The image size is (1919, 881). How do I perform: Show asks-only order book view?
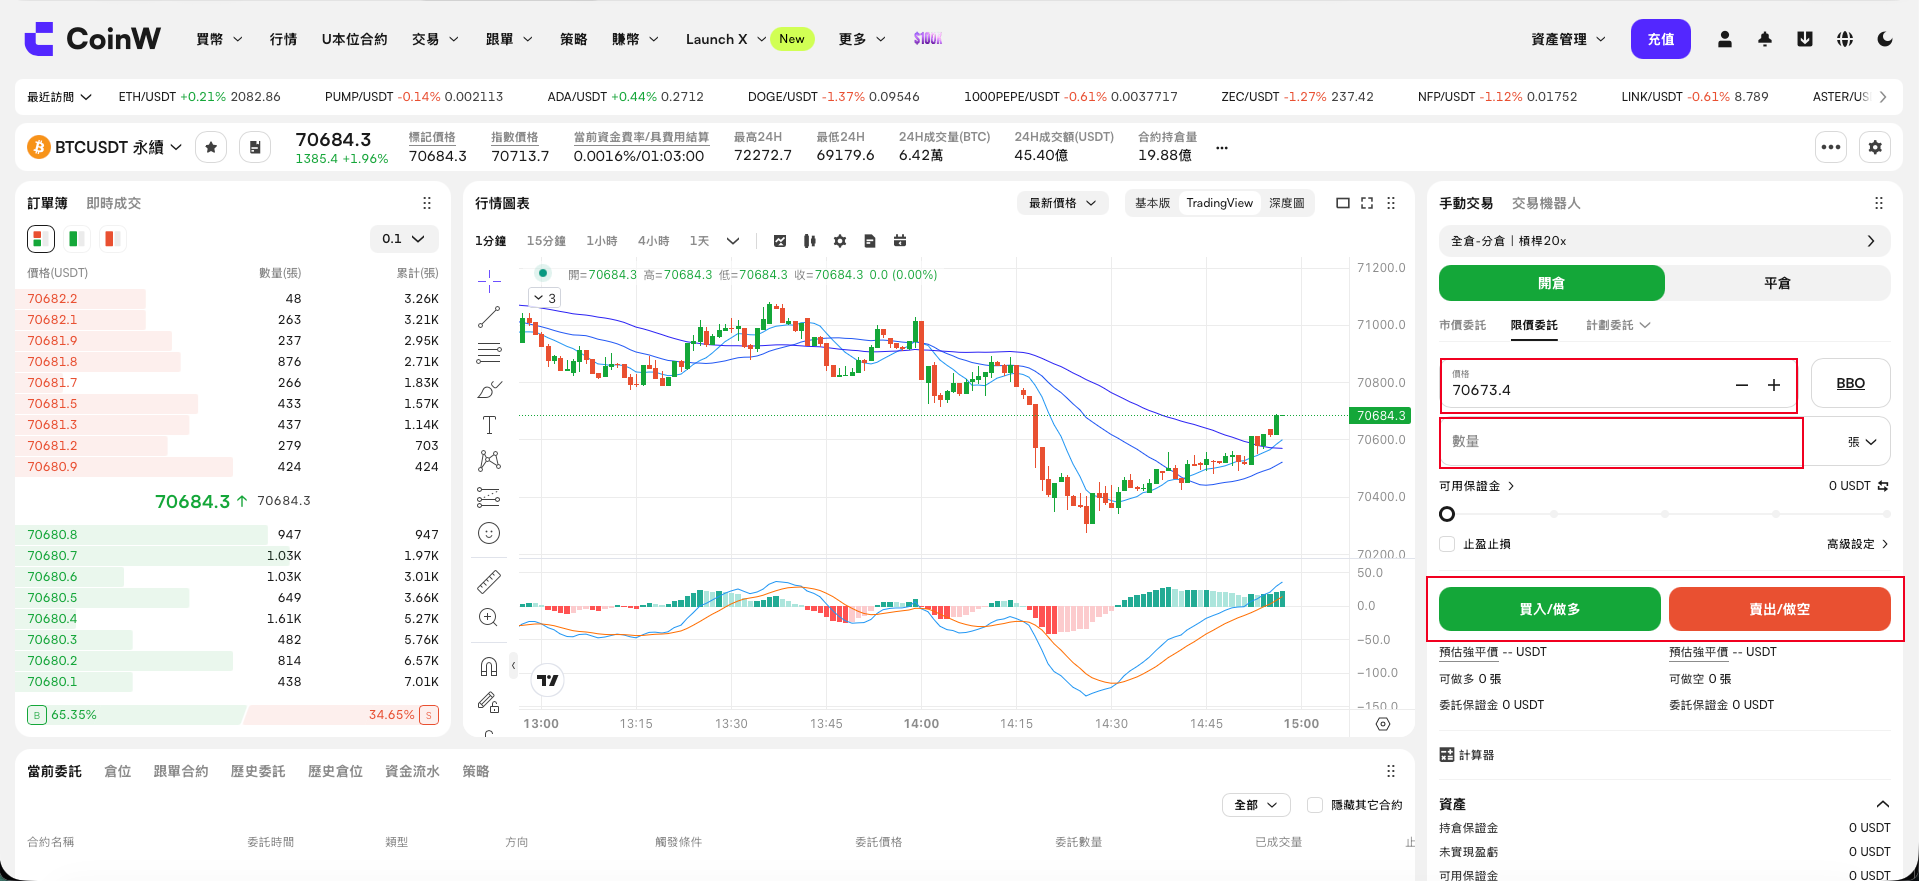[x=111, y=239]
